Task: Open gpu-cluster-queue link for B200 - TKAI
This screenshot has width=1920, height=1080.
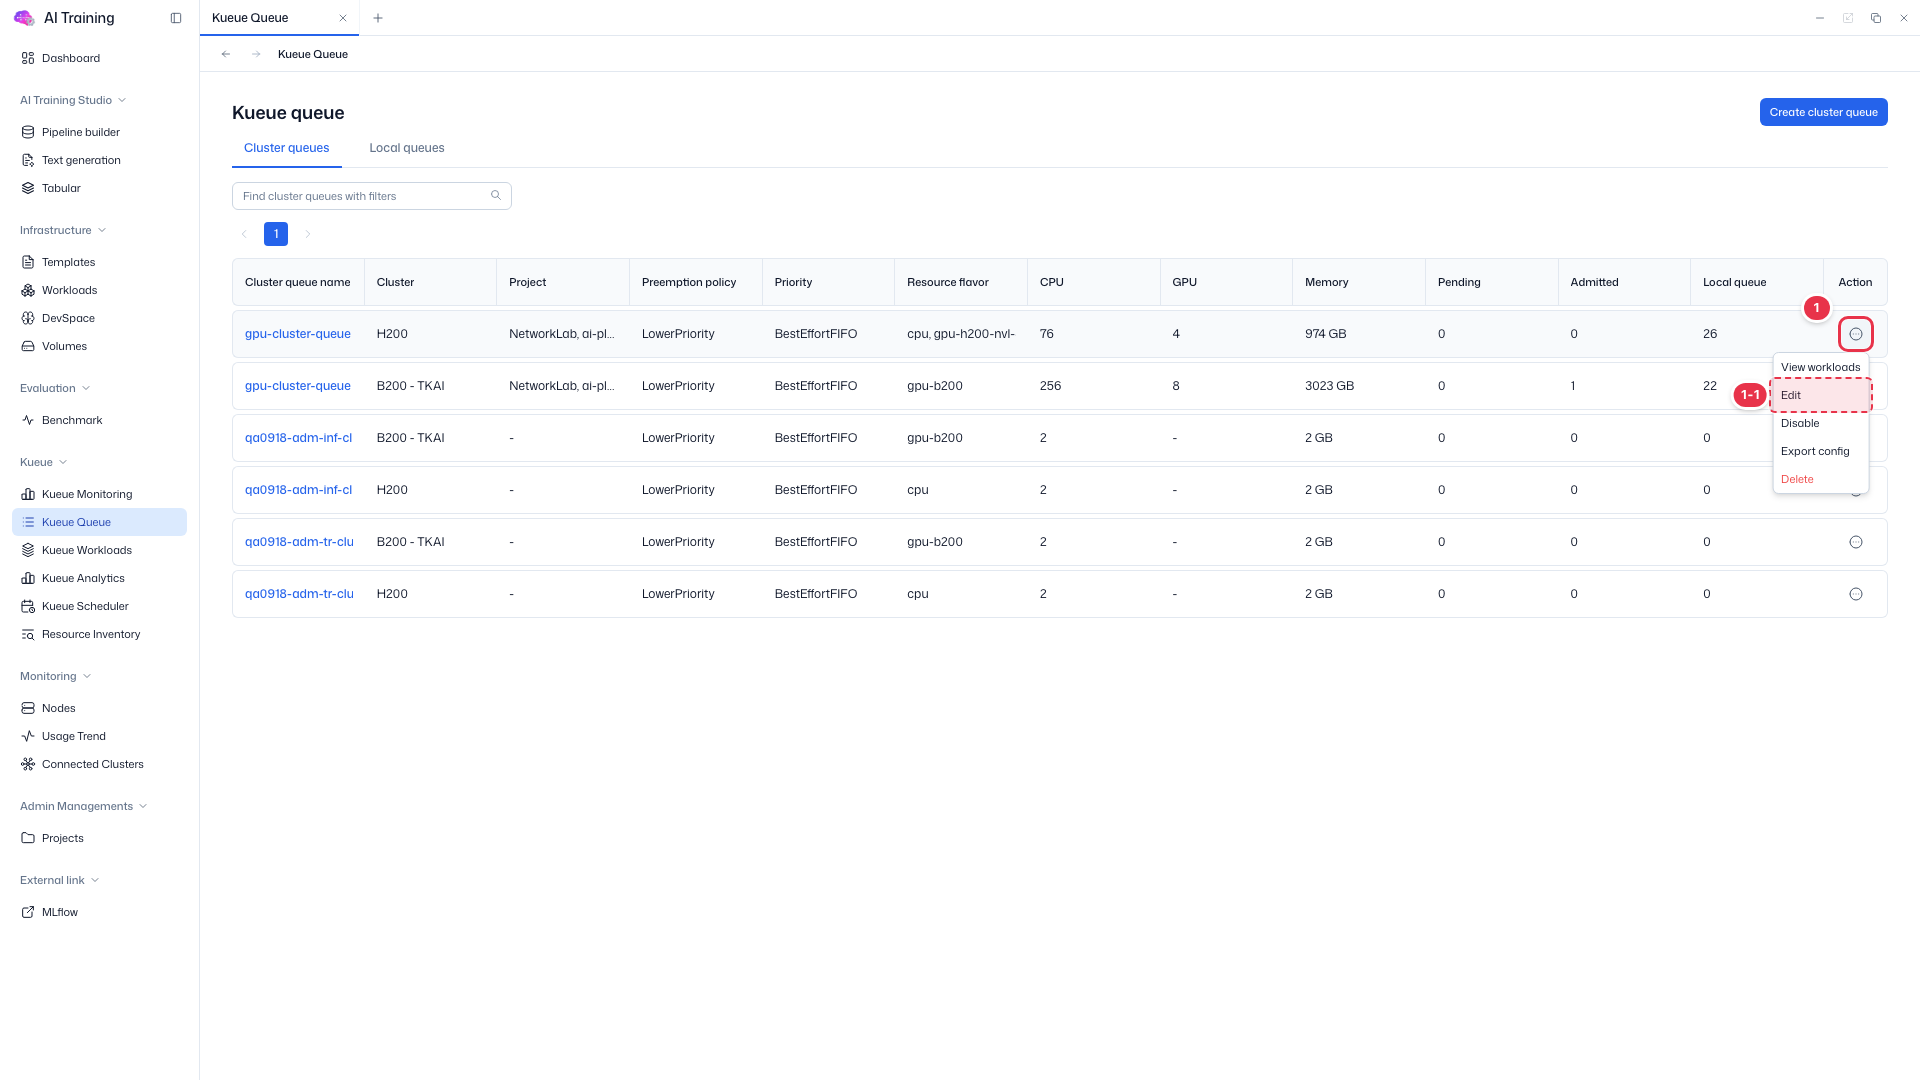Action: [298, 386]
